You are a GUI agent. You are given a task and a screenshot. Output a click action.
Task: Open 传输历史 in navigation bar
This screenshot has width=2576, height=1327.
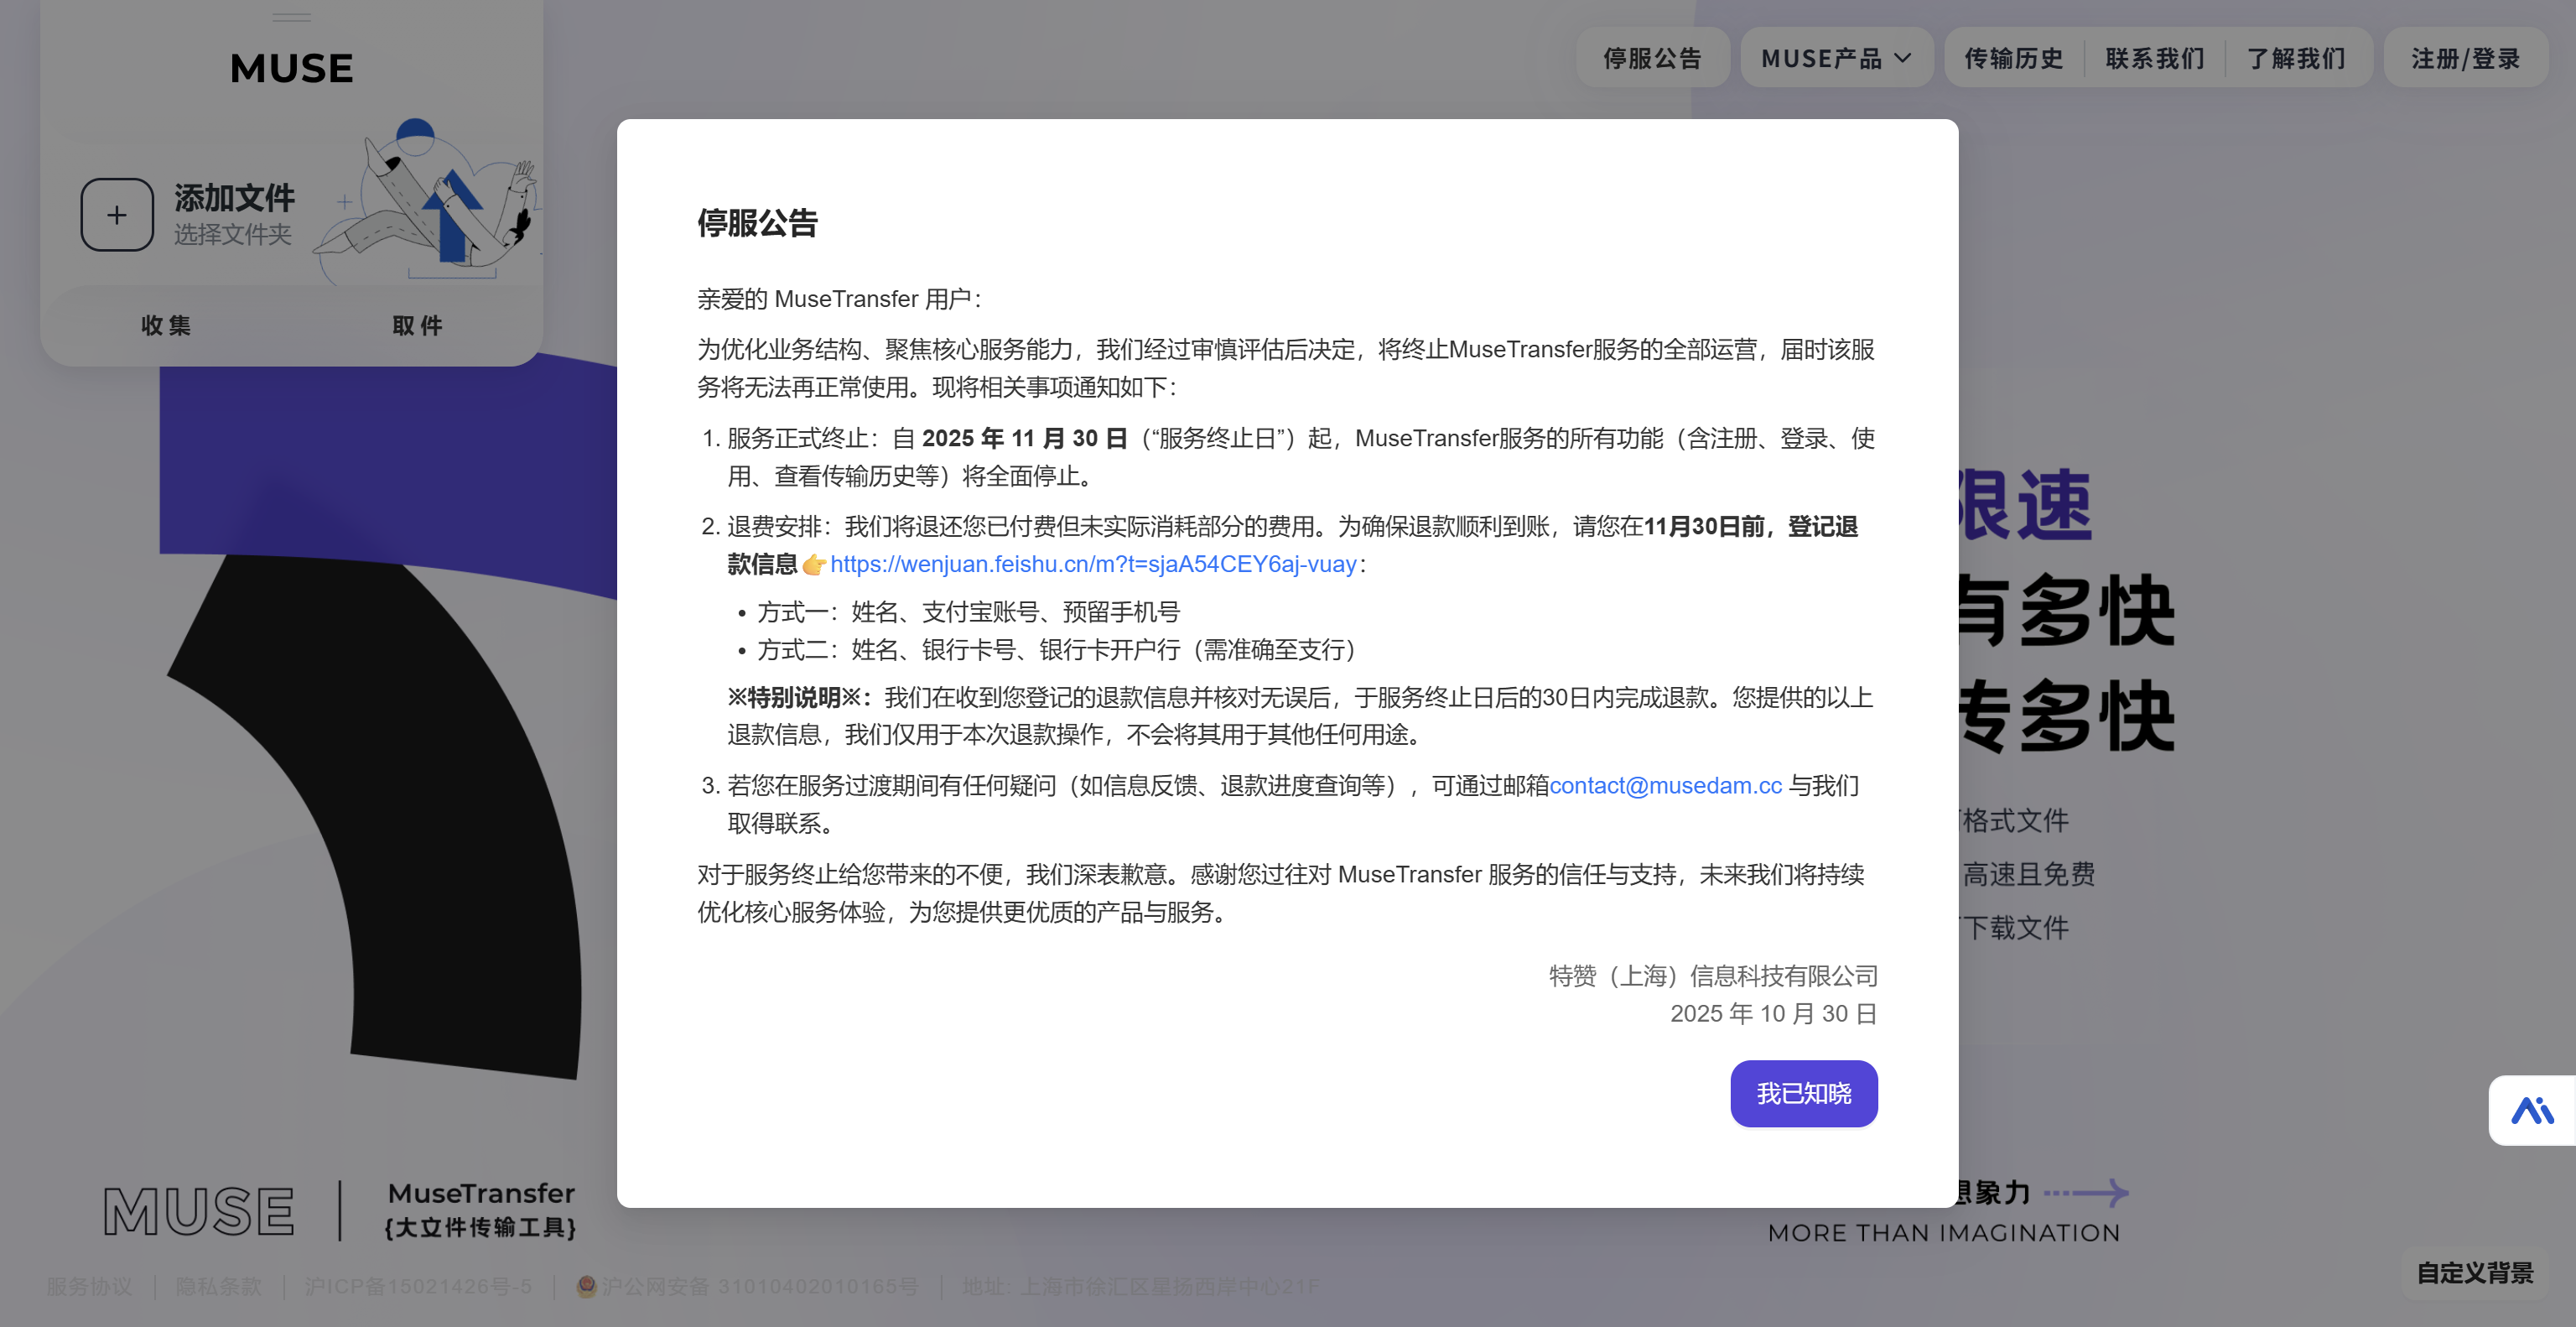(x=2014, y=59)
